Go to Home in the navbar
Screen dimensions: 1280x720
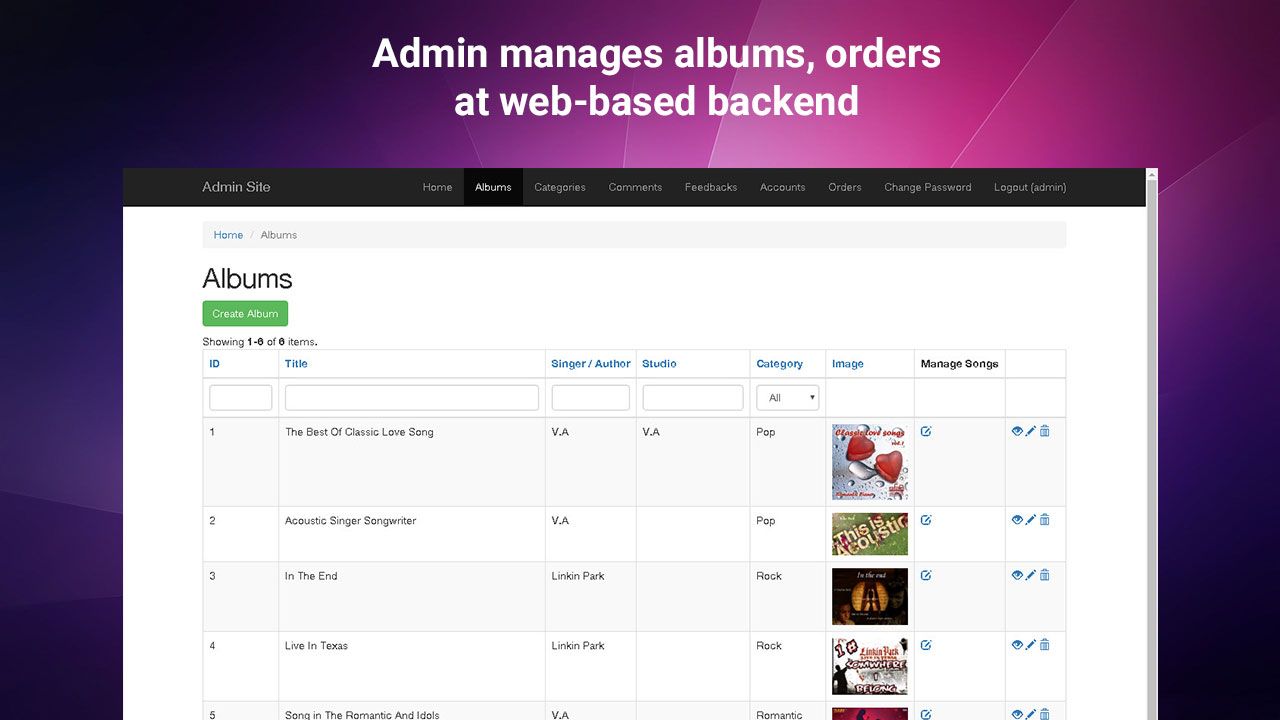coord(437,187)
